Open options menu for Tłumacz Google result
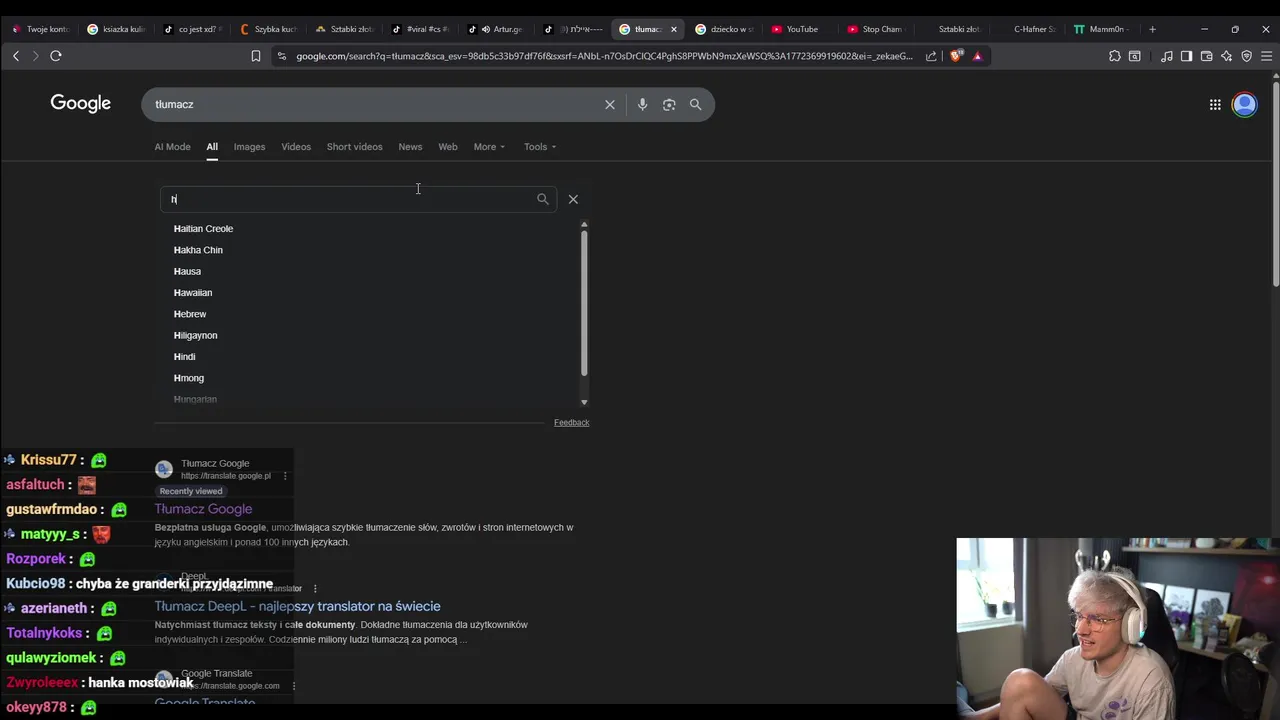This screenshot has height=720, width=1280. [x=285, y=476]
